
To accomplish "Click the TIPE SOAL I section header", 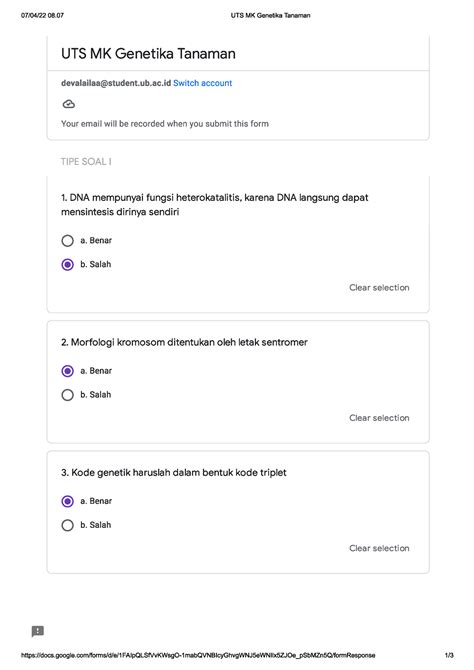I will click(x=86, y=162).
